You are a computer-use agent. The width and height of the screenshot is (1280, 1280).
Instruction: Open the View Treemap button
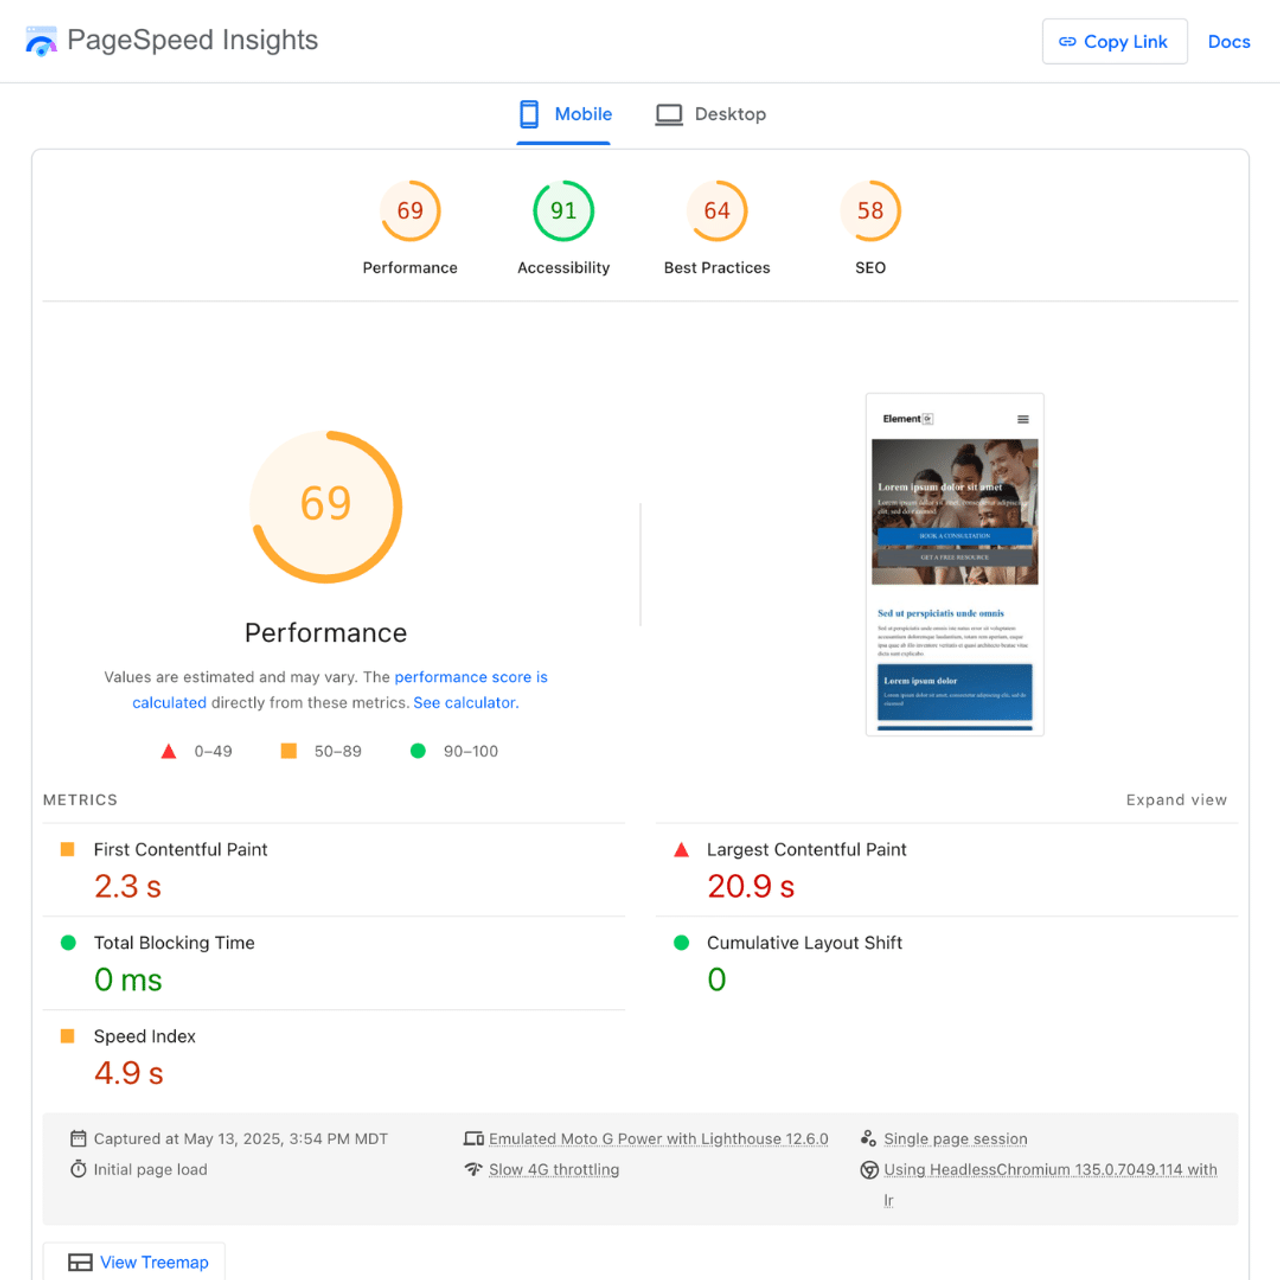(x=134, y=1262)
